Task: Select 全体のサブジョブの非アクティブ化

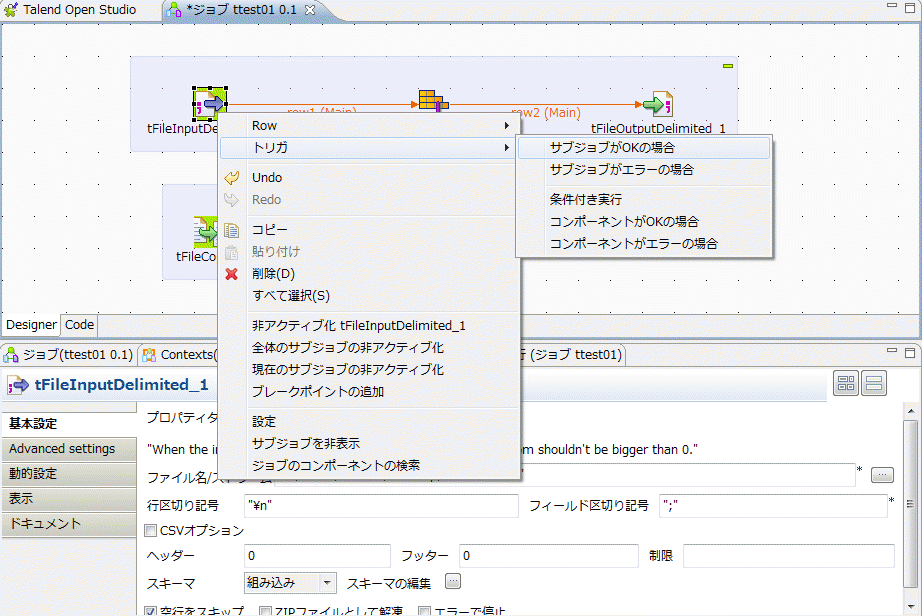Action: (x=369, y=347)
